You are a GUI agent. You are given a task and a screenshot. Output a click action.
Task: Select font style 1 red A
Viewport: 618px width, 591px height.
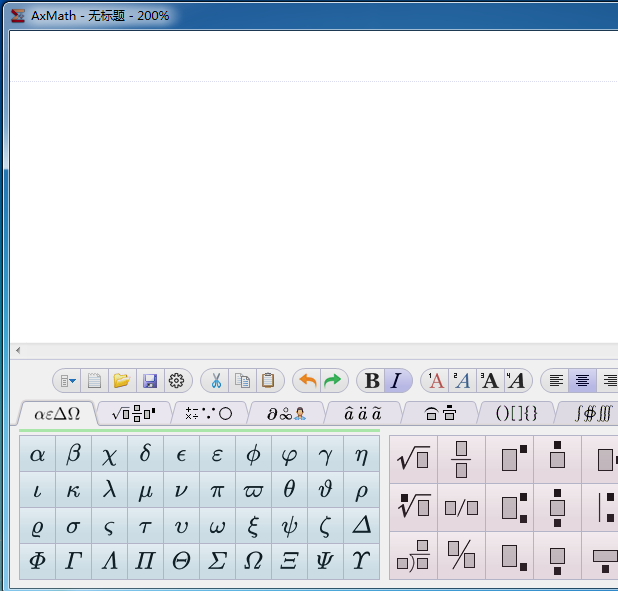point(436,381)
